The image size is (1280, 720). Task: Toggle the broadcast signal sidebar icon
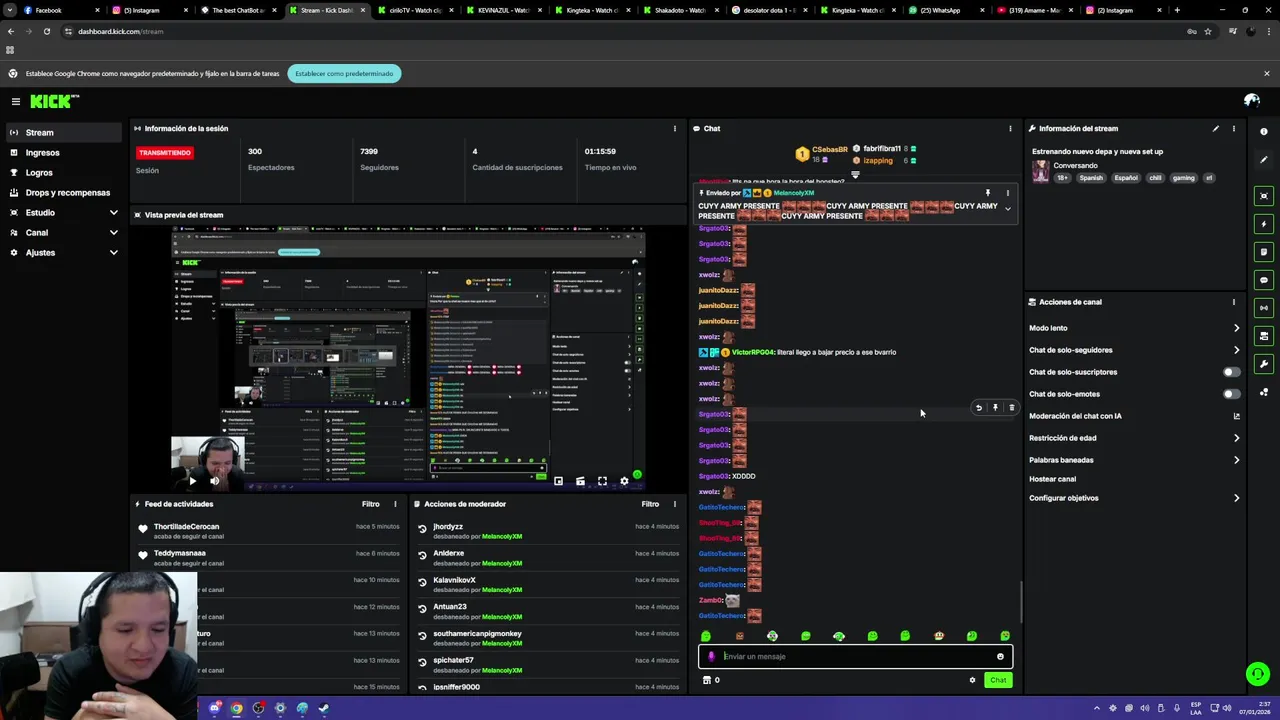1264,308
